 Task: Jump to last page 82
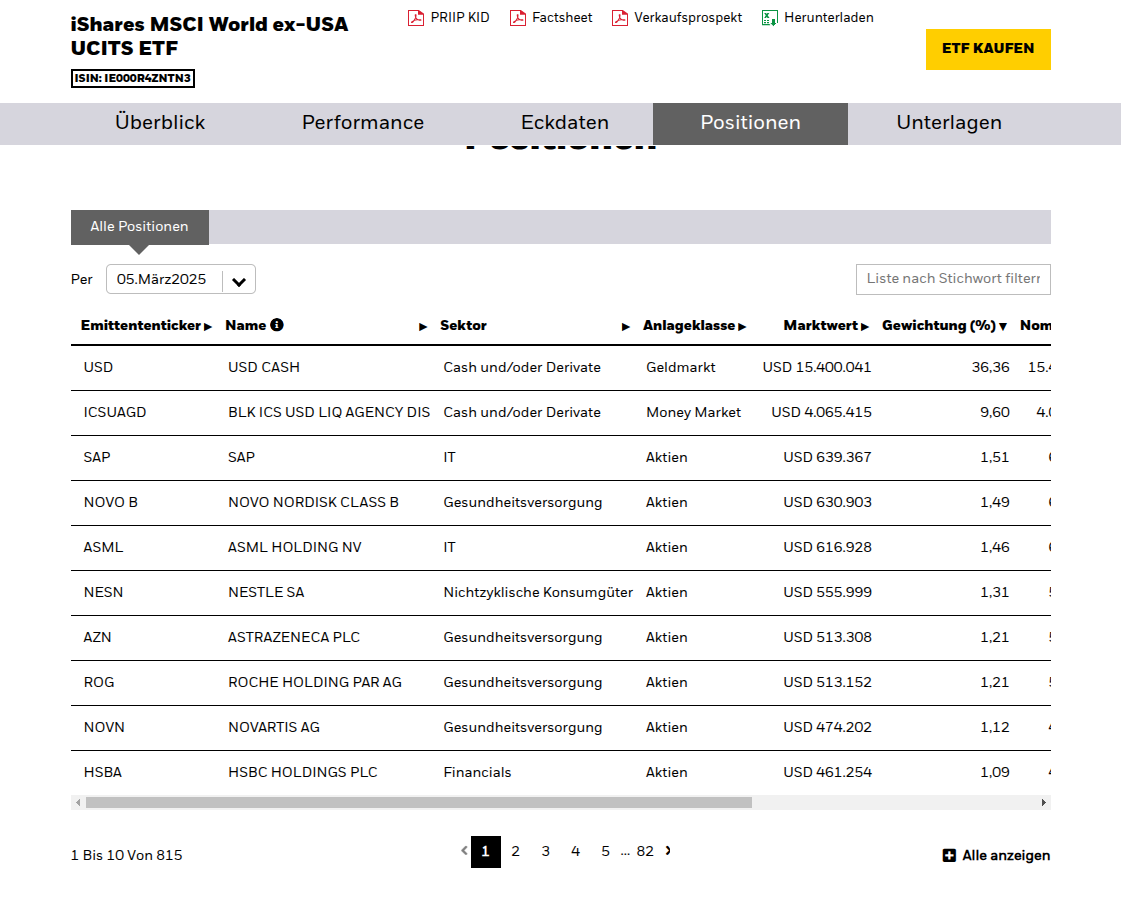645,851
